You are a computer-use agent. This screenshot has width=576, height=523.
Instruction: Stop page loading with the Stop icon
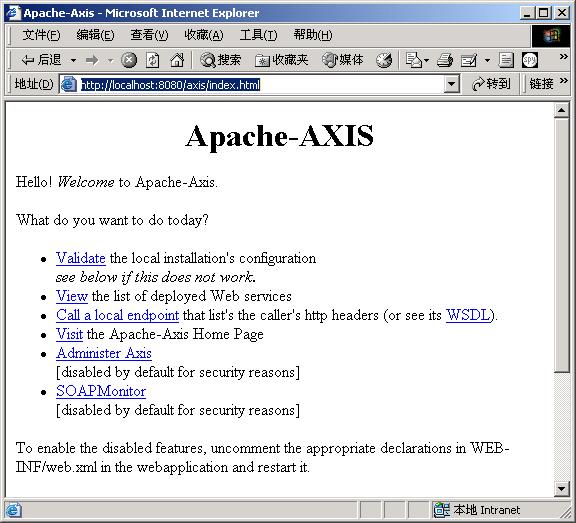pos(129,60)
